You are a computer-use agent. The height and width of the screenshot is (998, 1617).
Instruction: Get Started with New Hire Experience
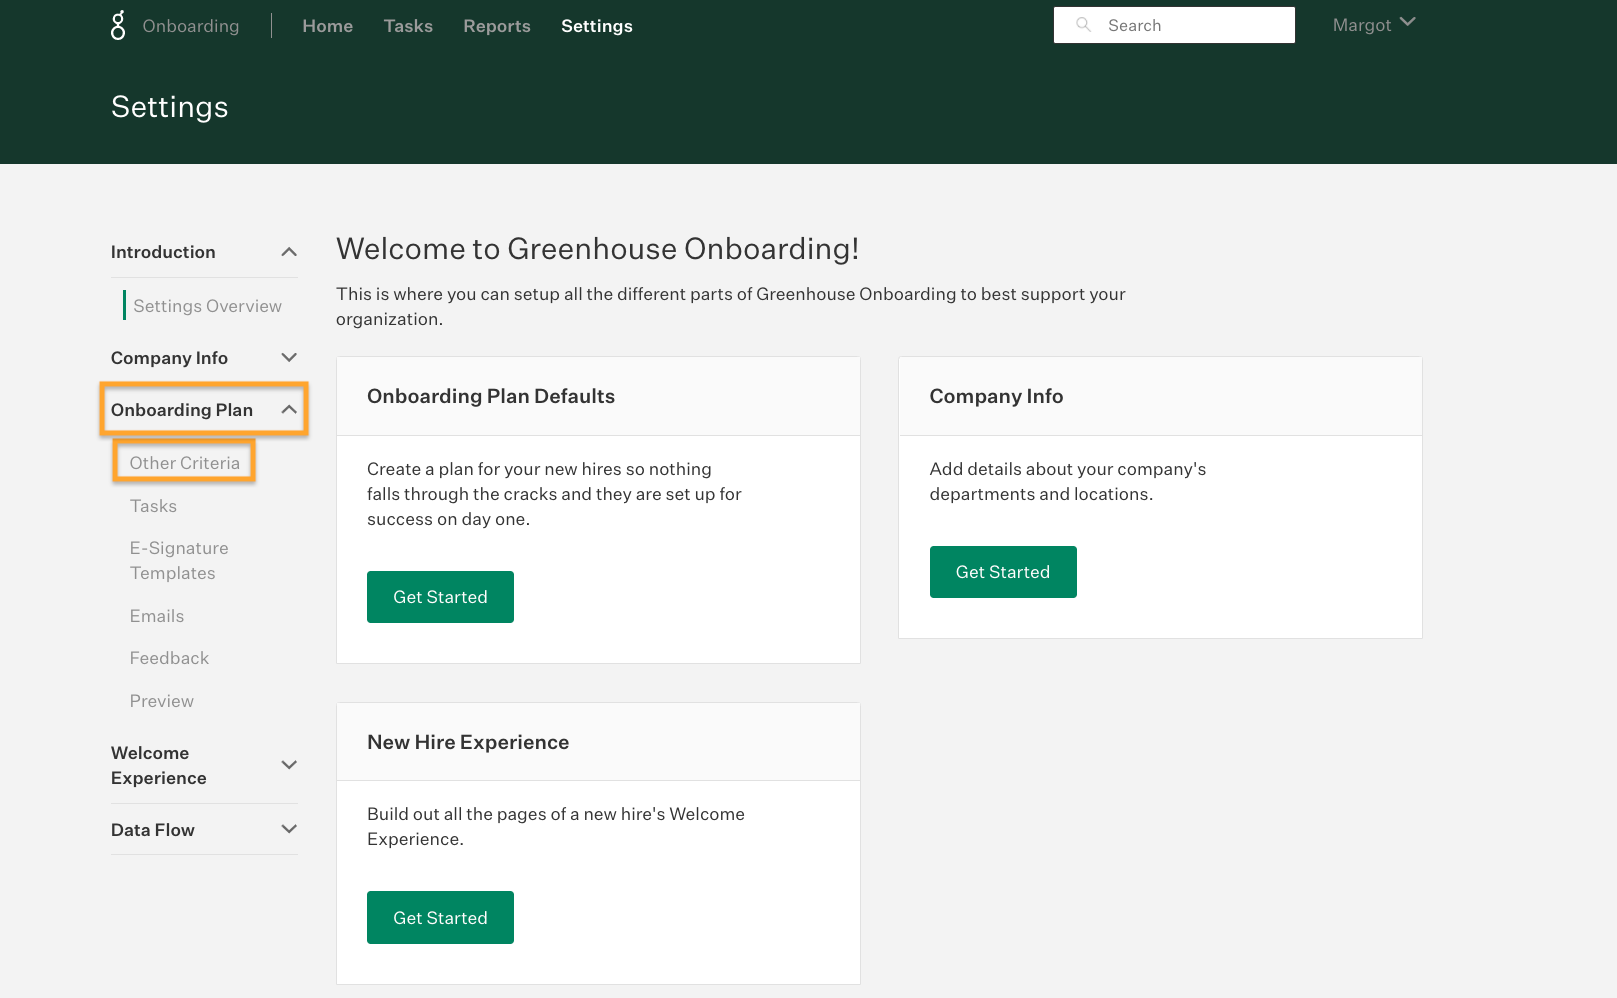point(440,918)
